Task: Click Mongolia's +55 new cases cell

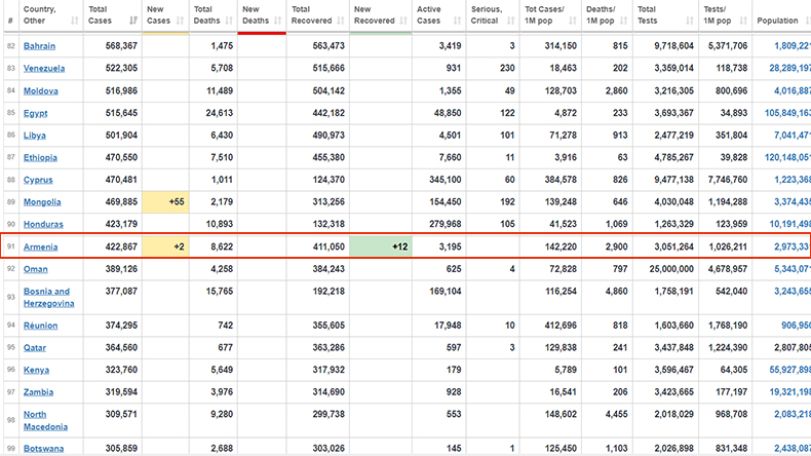Action: tap(166, 202)
